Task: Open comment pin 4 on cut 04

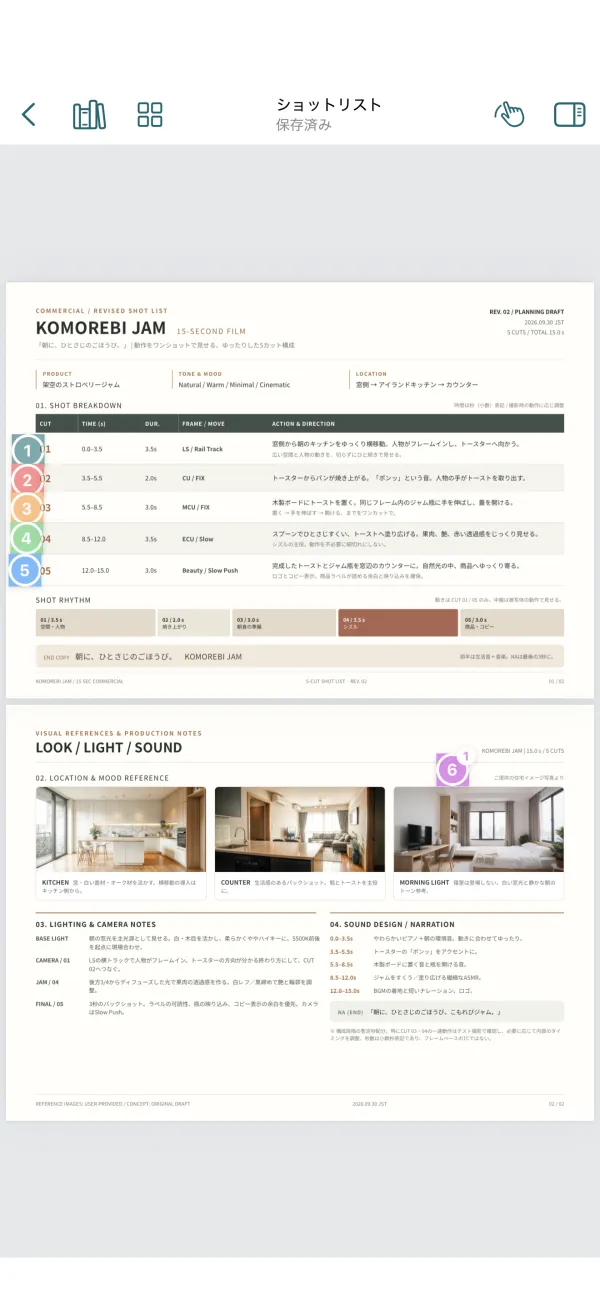Action: click(28, 539)
